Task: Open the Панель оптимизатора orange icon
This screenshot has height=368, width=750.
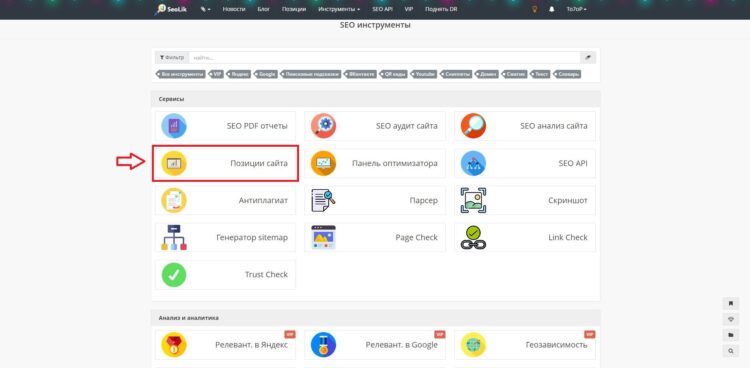Action: (x=323, y=163)
